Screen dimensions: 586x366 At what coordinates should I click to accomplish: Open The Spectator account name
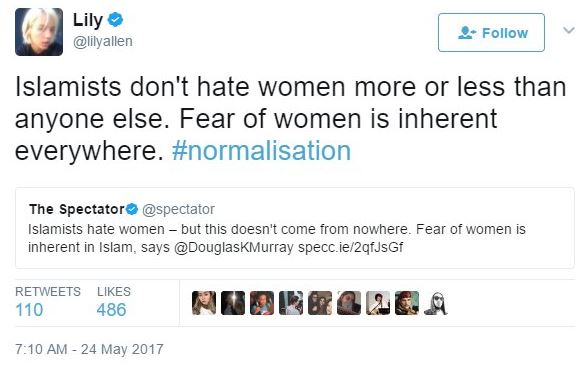(77, 209)
